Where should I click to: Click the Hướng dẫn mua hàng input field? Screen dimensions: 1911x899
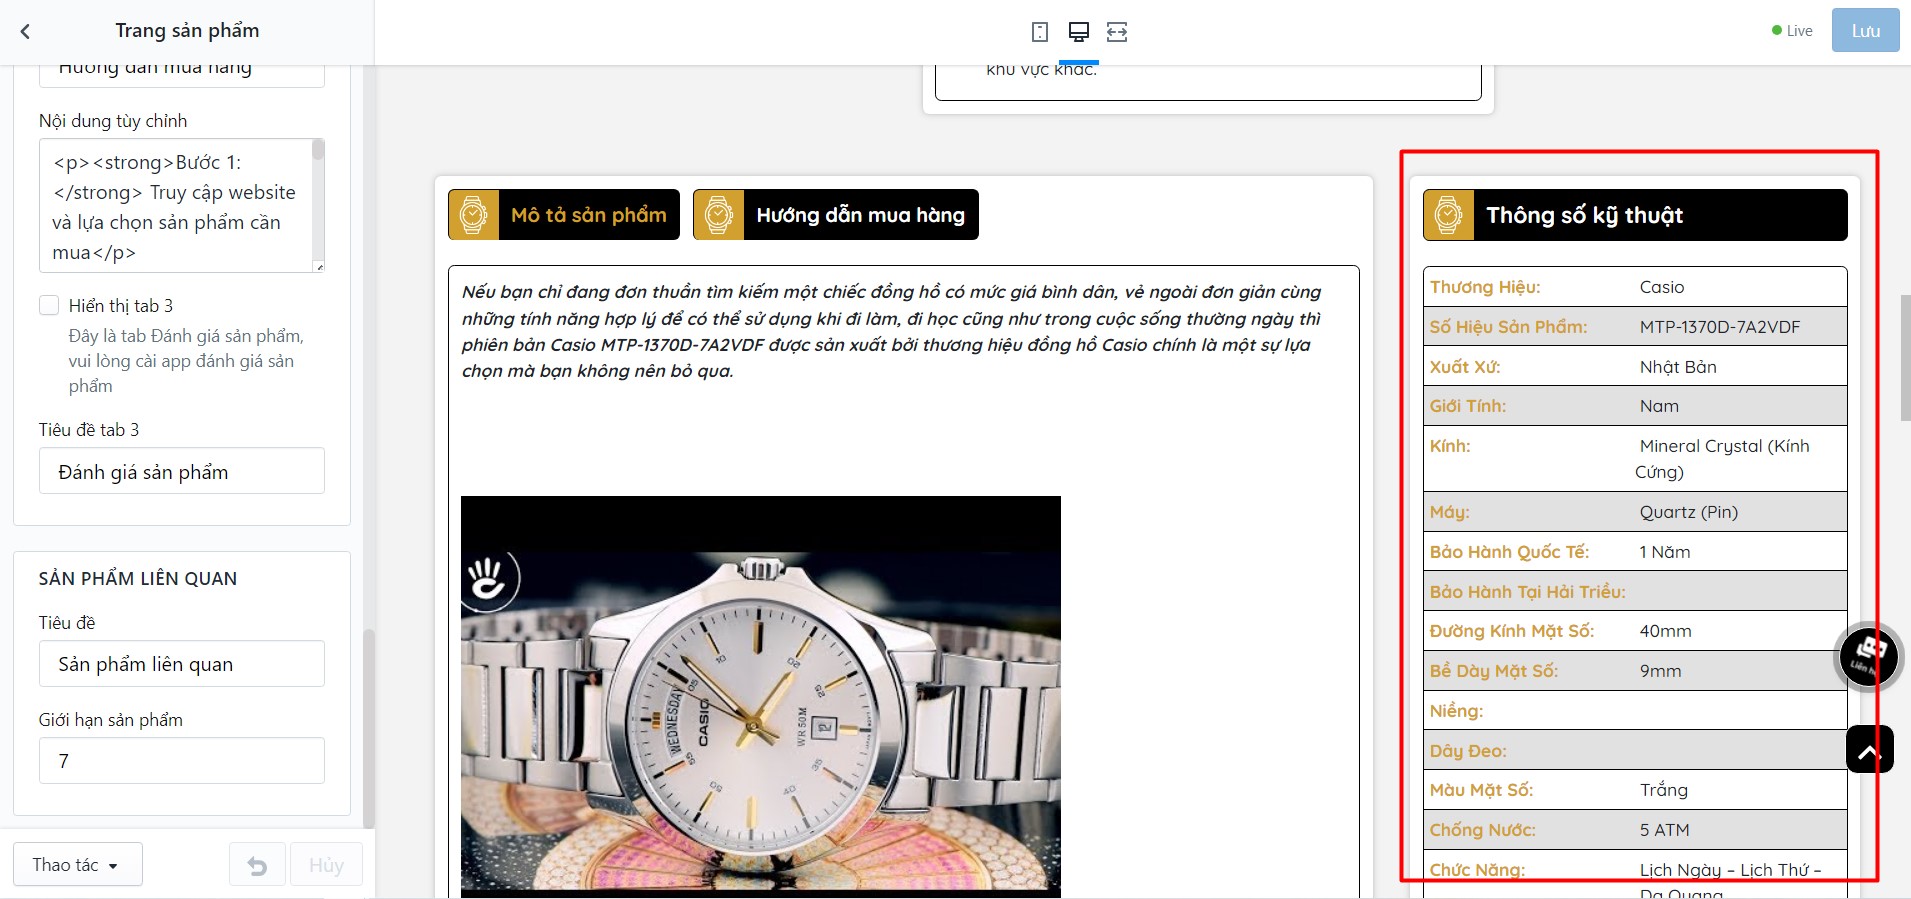pos(182,75)
